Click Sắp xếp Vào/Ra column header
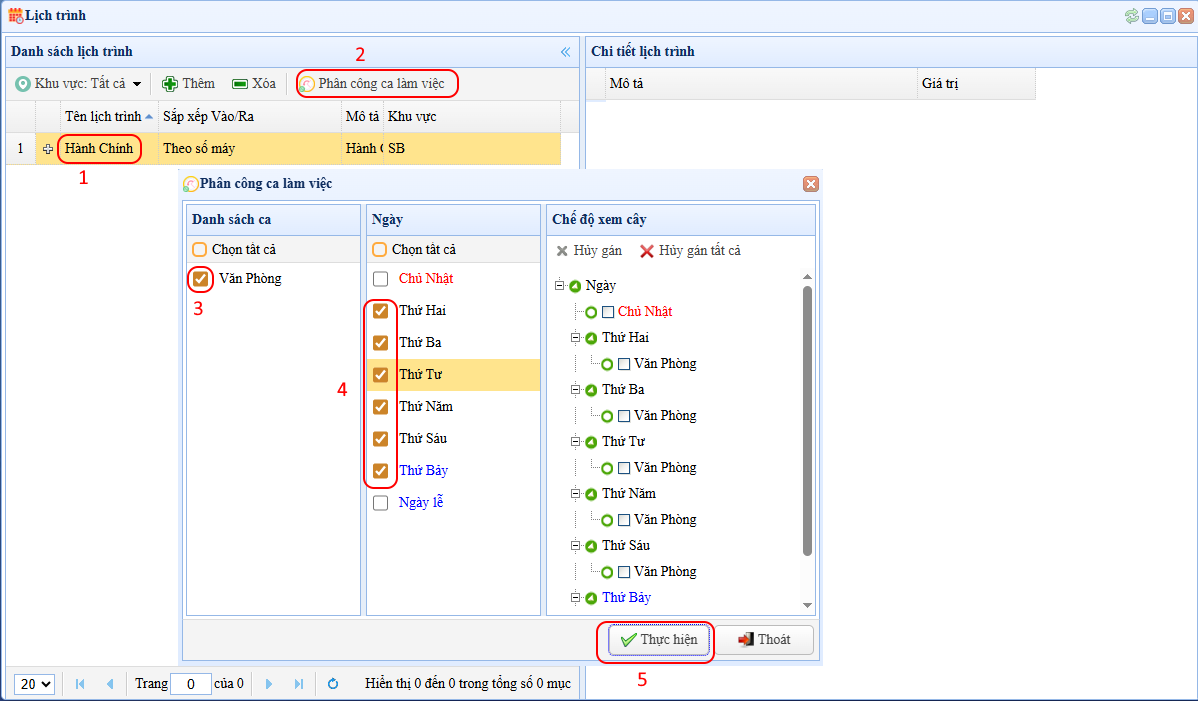 250,116
